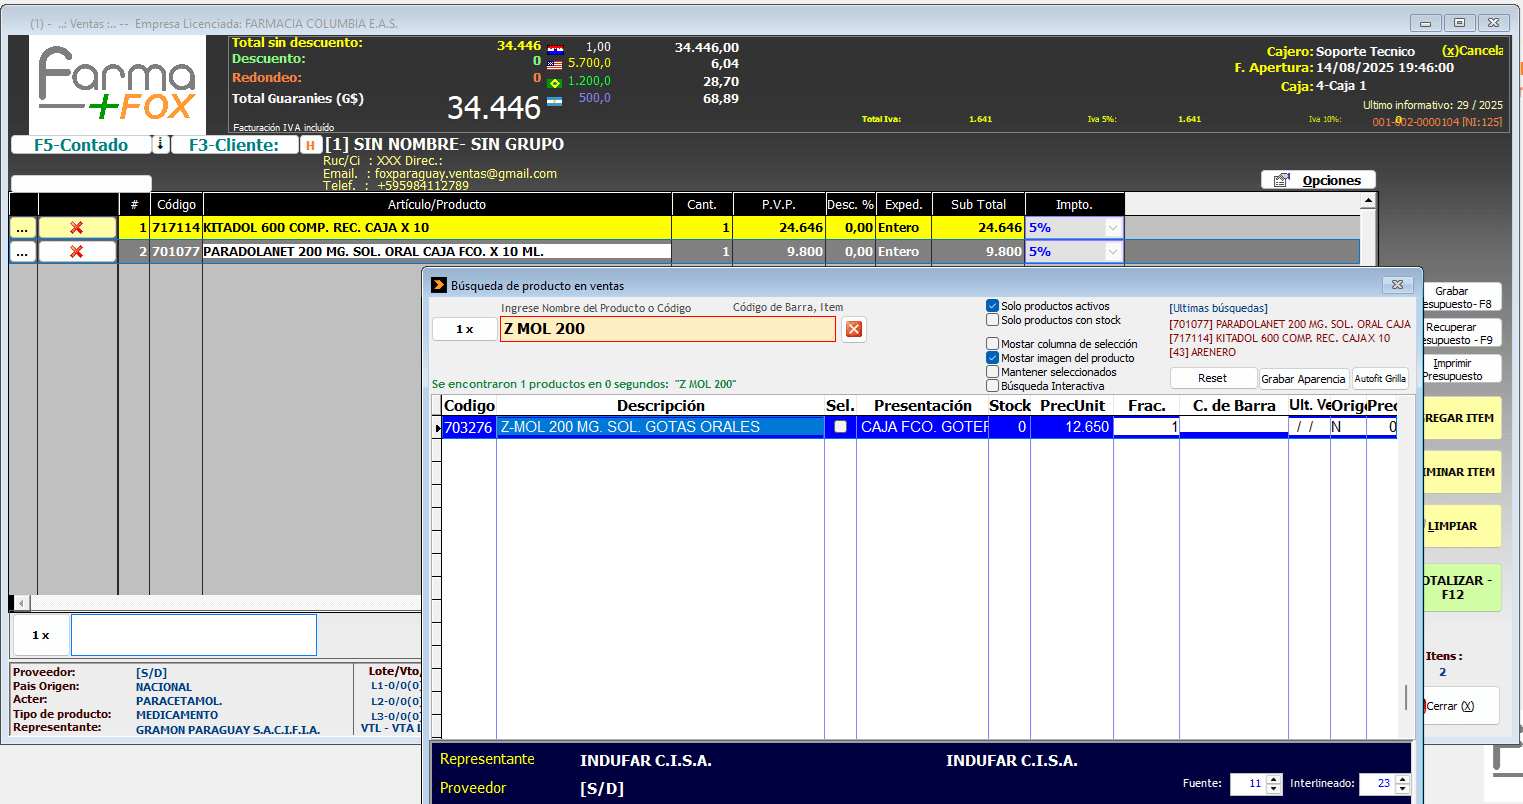Click the down arrow button next to F5-Contado
The height and width of the screenshot is (804, 1523).
click(x=160, y=145)
